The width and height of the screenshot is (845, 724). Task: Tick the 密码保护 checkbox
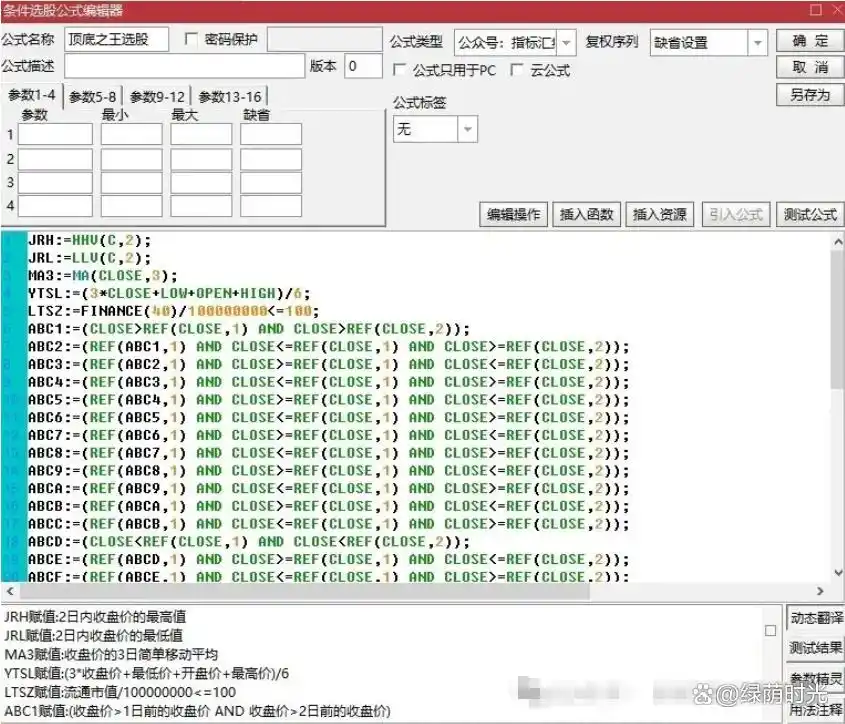tap(191, 39)
